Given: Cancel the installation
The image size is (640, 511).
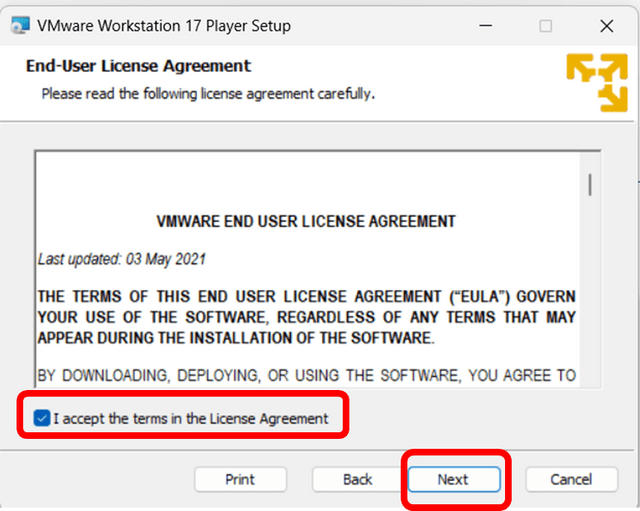Looking at the screenshot, I should coord(571,479).
